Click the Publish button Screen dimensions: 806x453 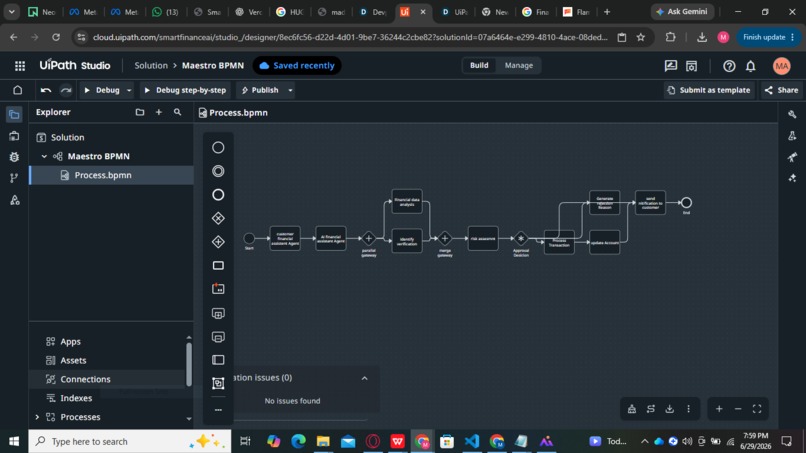coord(260,90)
